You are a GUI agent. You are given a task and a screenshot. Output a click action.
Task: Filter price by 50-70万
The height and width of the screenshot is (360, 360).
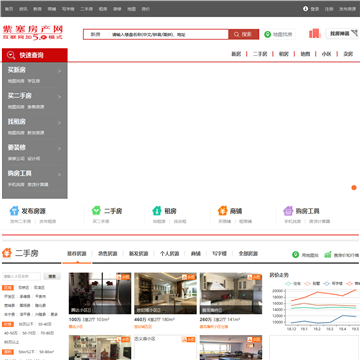(29, 333)
